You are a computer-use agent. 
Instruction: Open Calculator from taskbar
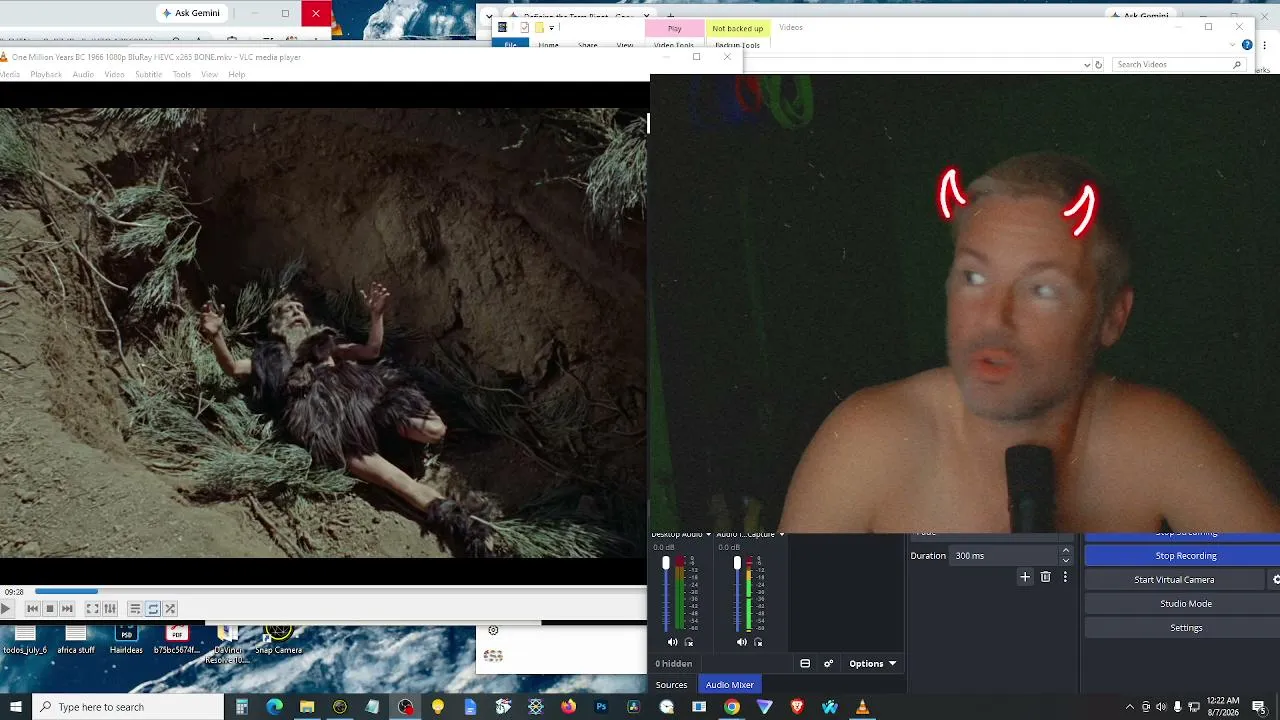point(242,707)
